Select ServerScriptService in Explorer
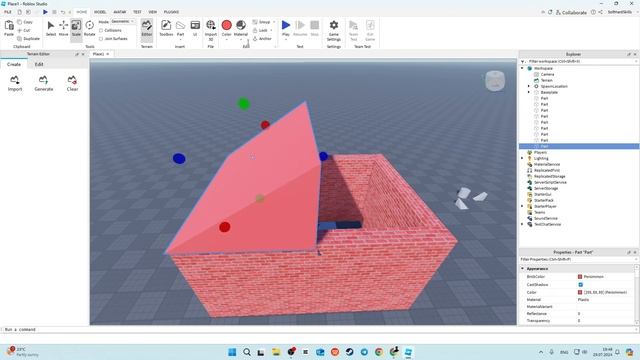The image size is (640, 360). (550, 182)
